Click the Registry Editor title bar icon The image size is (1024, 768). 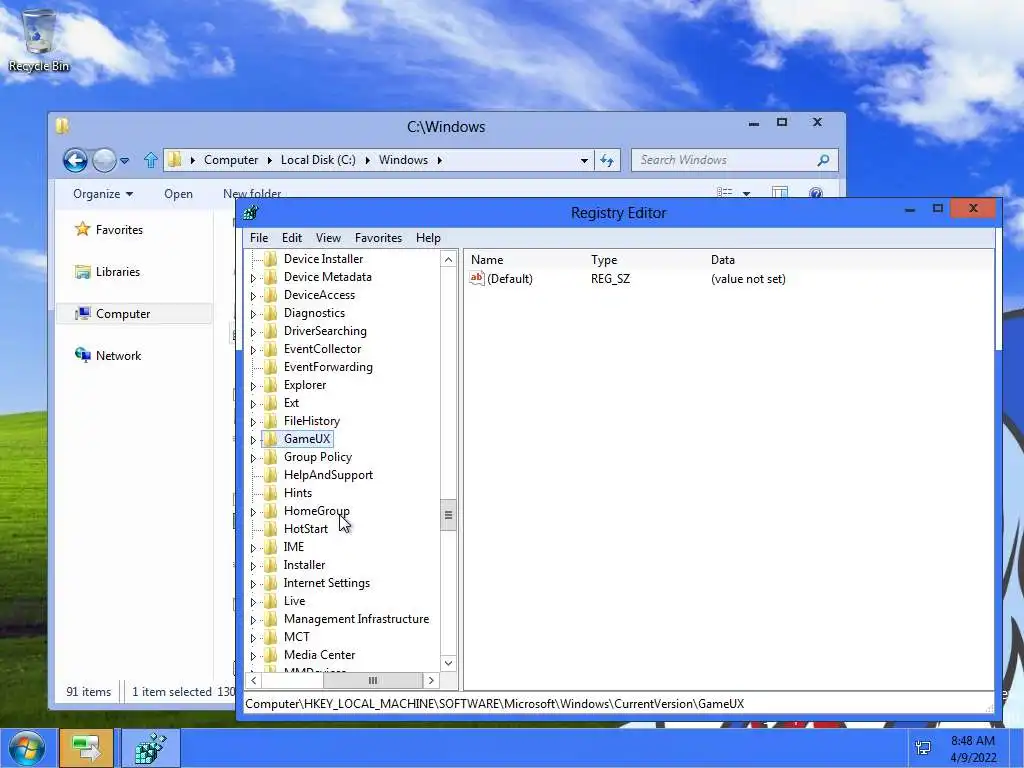[251, 213]
